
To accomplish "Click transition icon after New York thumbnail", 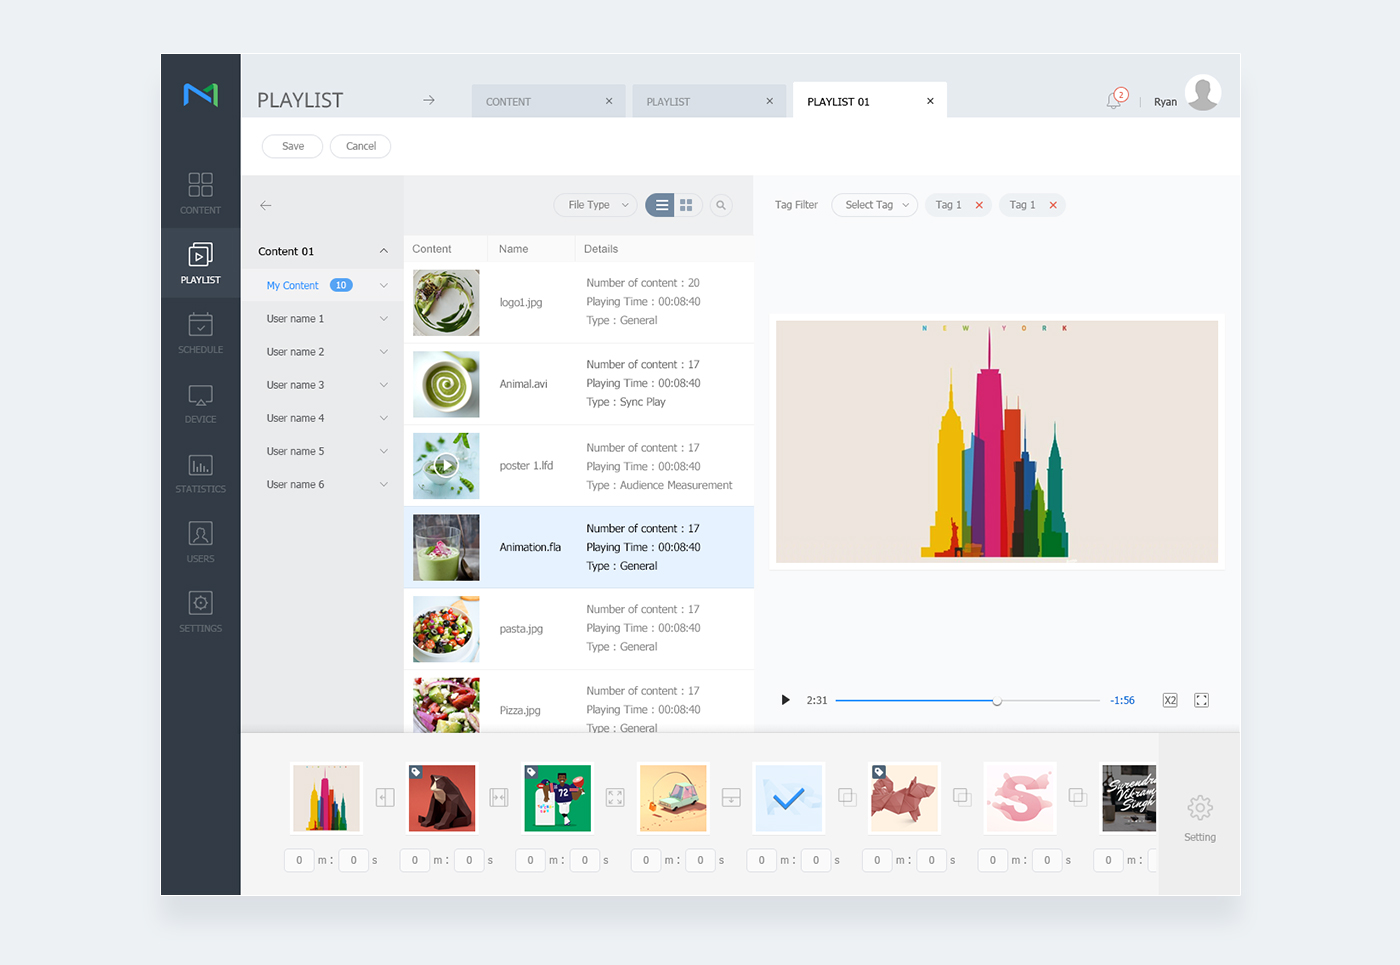I will tap(385, 797).
